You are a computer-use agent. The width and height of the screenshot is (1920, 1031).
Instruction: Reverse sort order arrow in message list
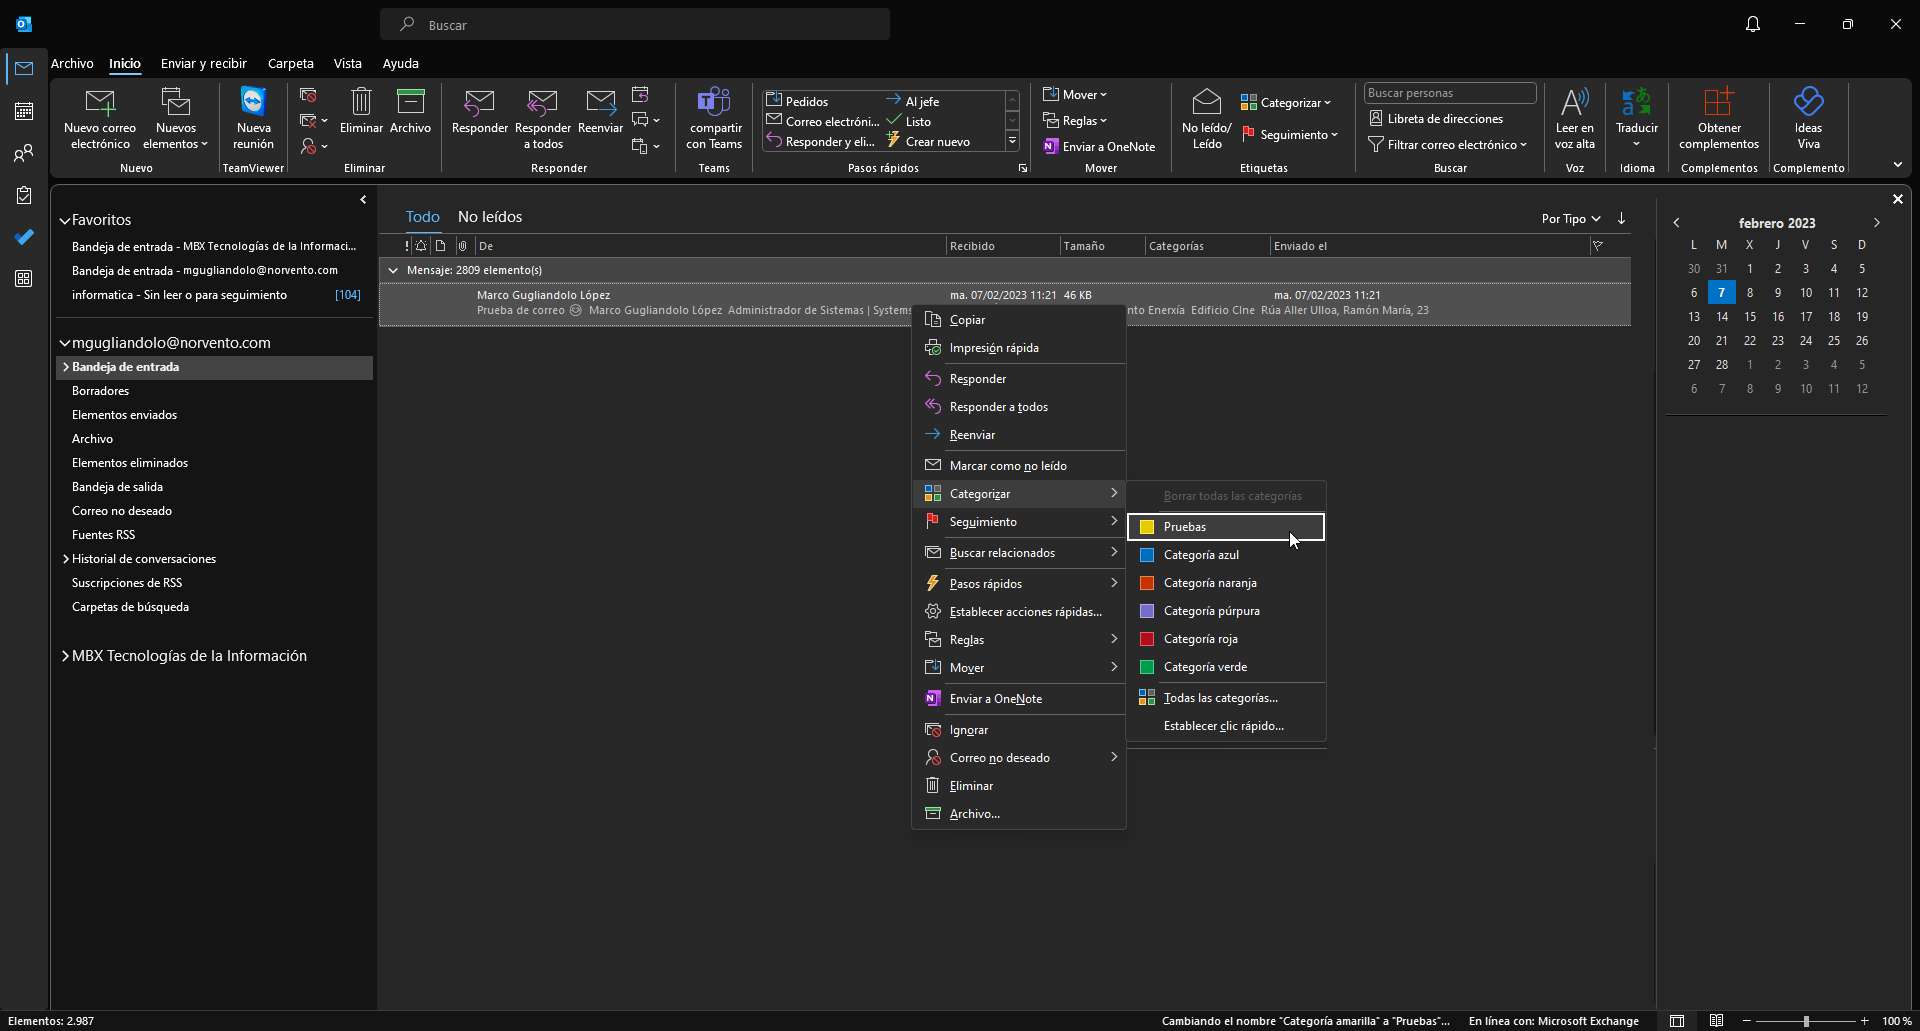point(1621,218)
